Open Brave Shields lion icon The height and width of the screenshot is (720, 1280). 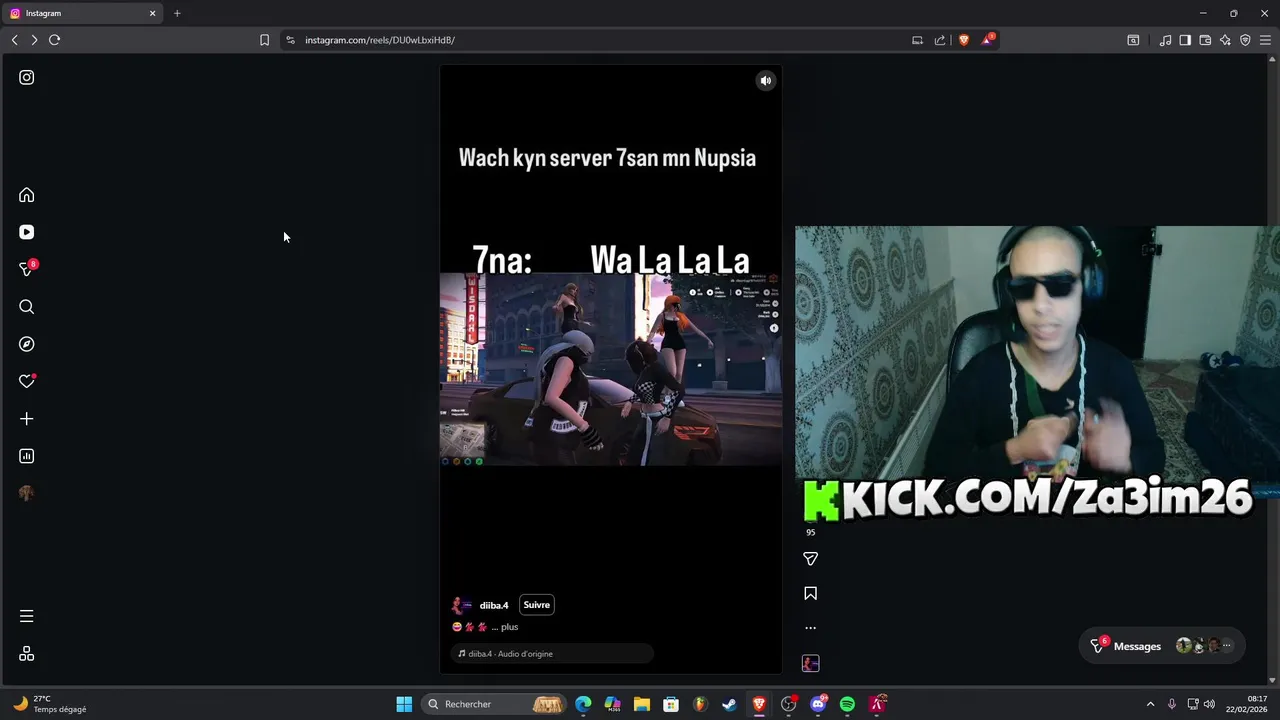click(x=964, y=40)
